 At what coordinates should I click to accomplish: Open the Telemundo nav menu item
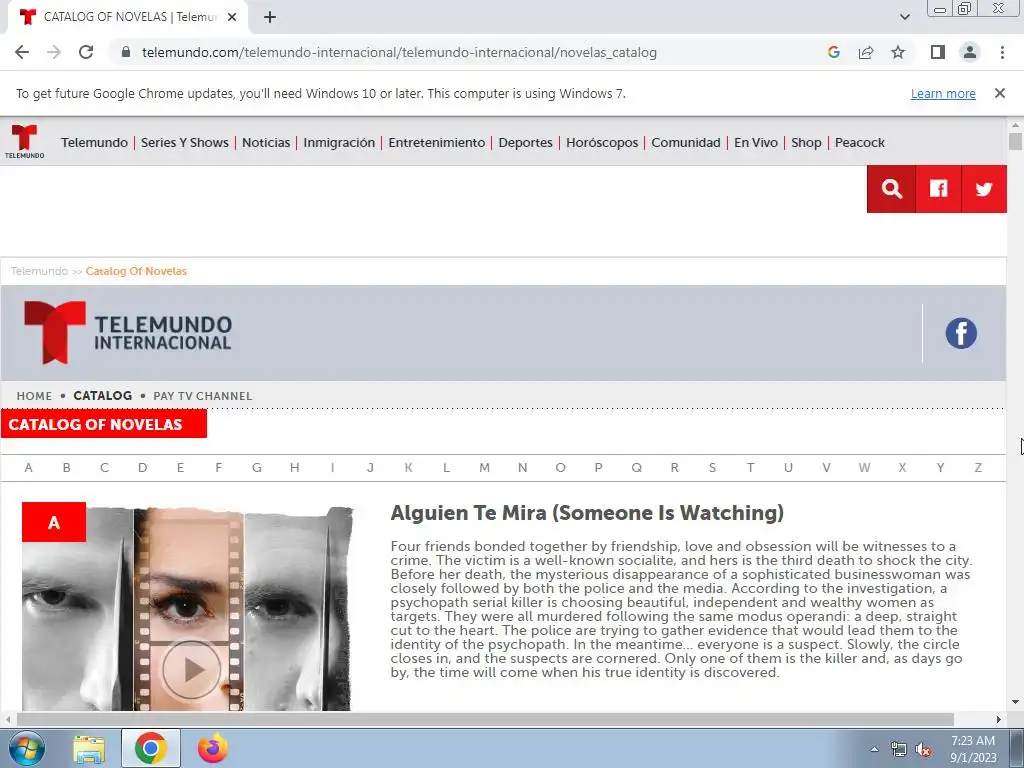[94, 142]
